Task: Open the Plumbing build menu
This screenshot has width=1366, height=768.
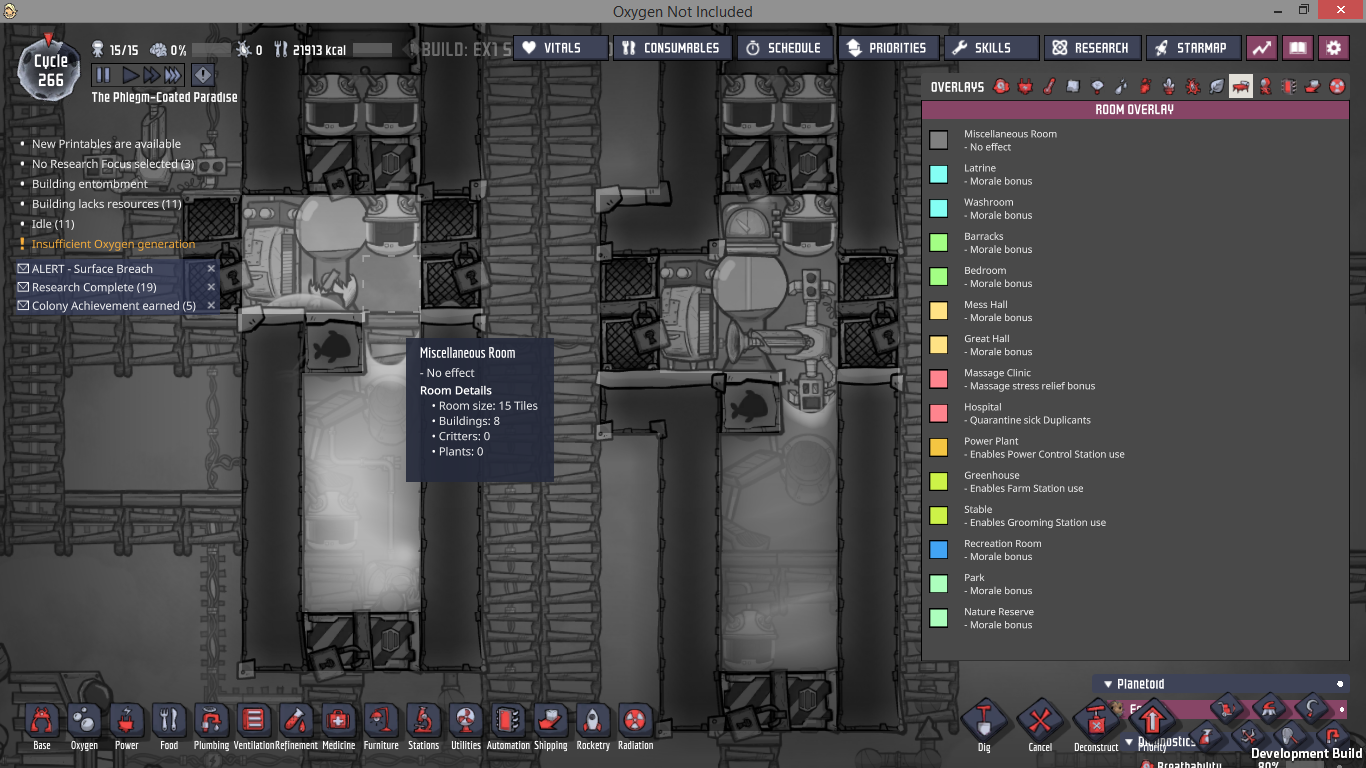Action: 211,721
